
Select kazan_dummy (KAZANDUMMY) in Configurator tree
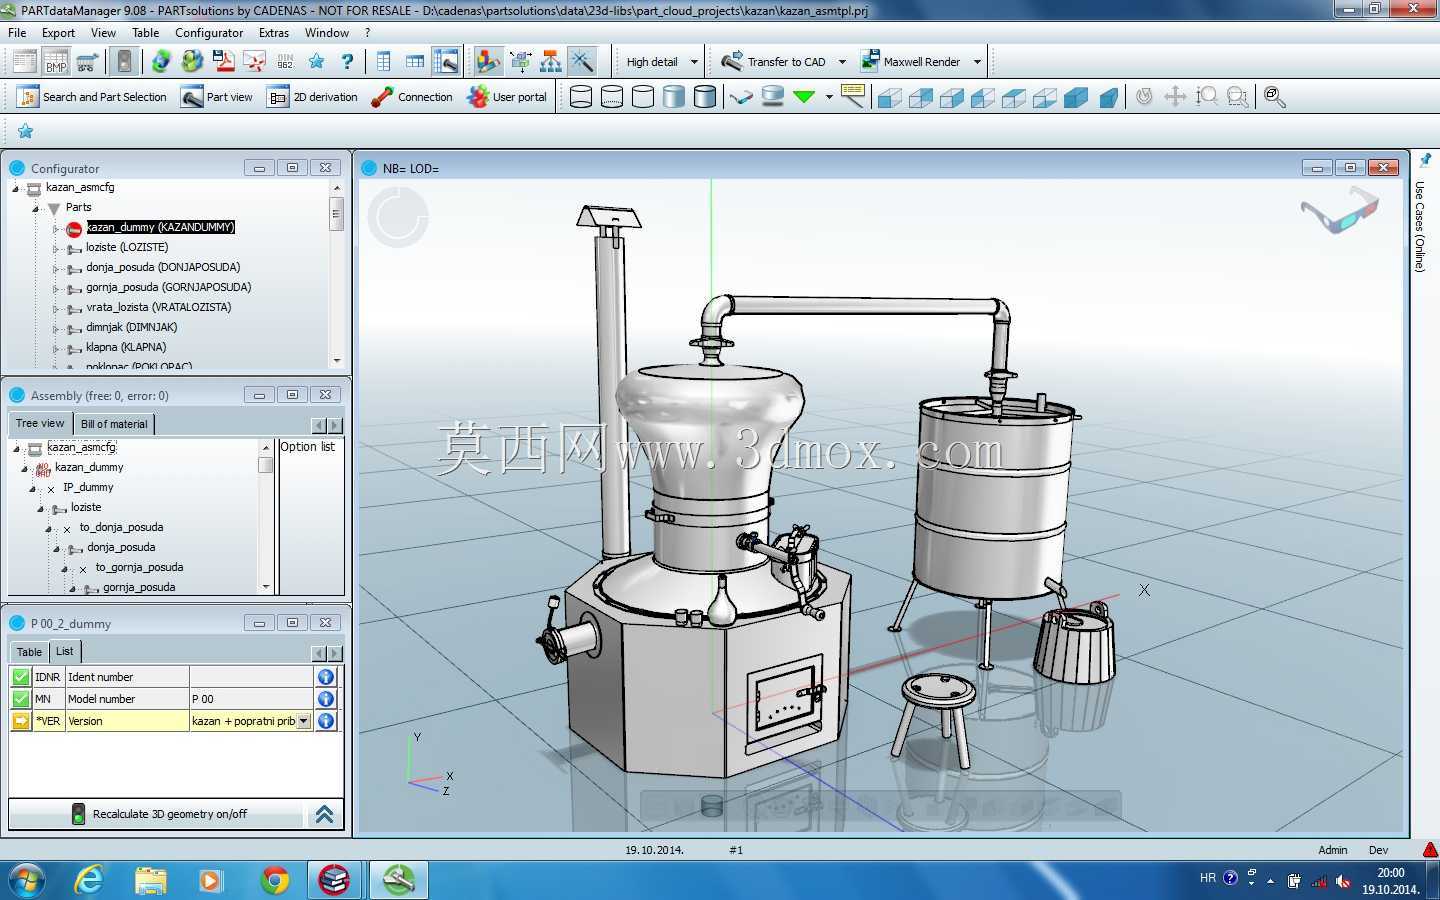point(160,228)
